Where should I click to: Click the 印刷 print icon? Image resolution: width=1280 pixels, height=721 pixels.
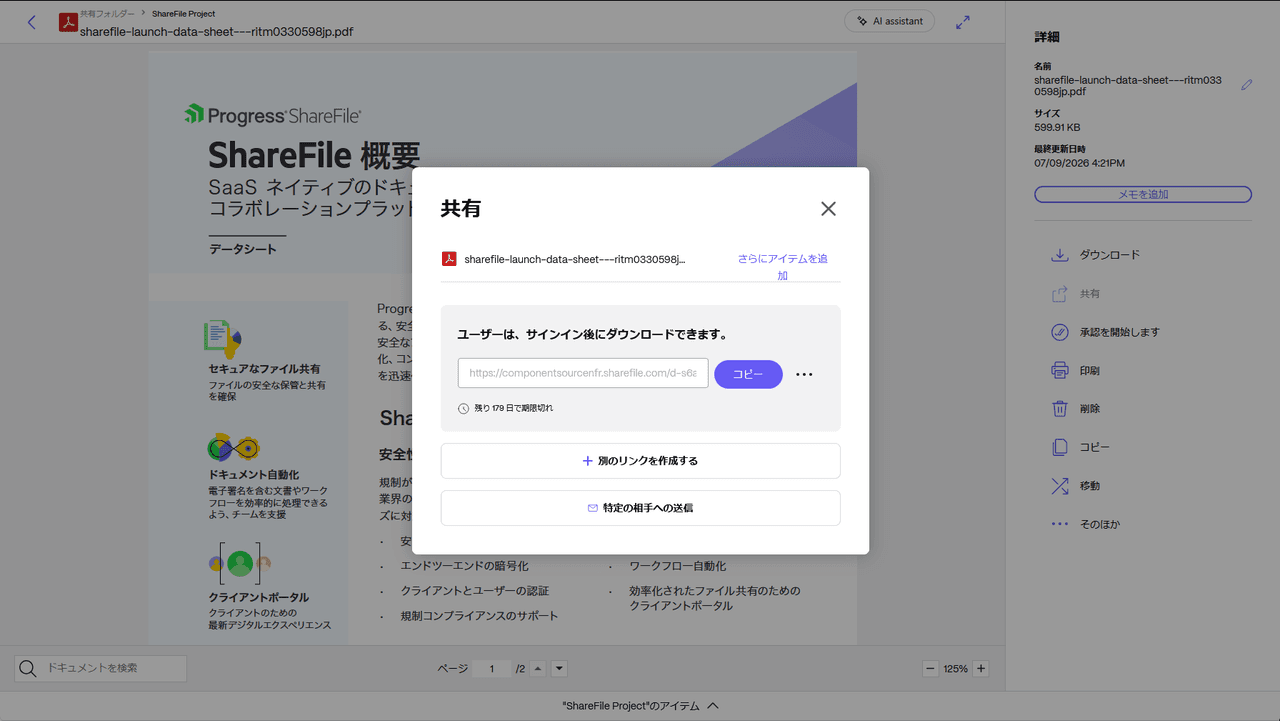1060,370
